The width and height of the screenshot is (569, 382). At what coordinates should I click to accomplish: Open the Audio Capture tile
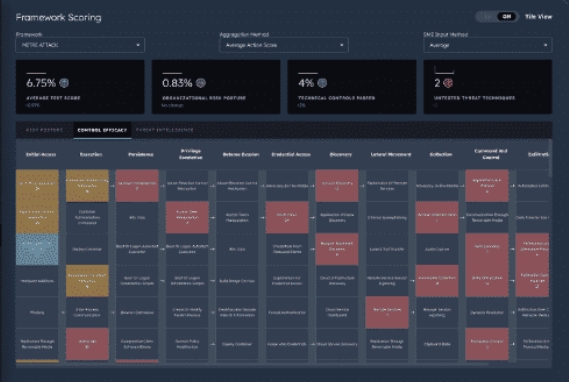click(437, 249)
